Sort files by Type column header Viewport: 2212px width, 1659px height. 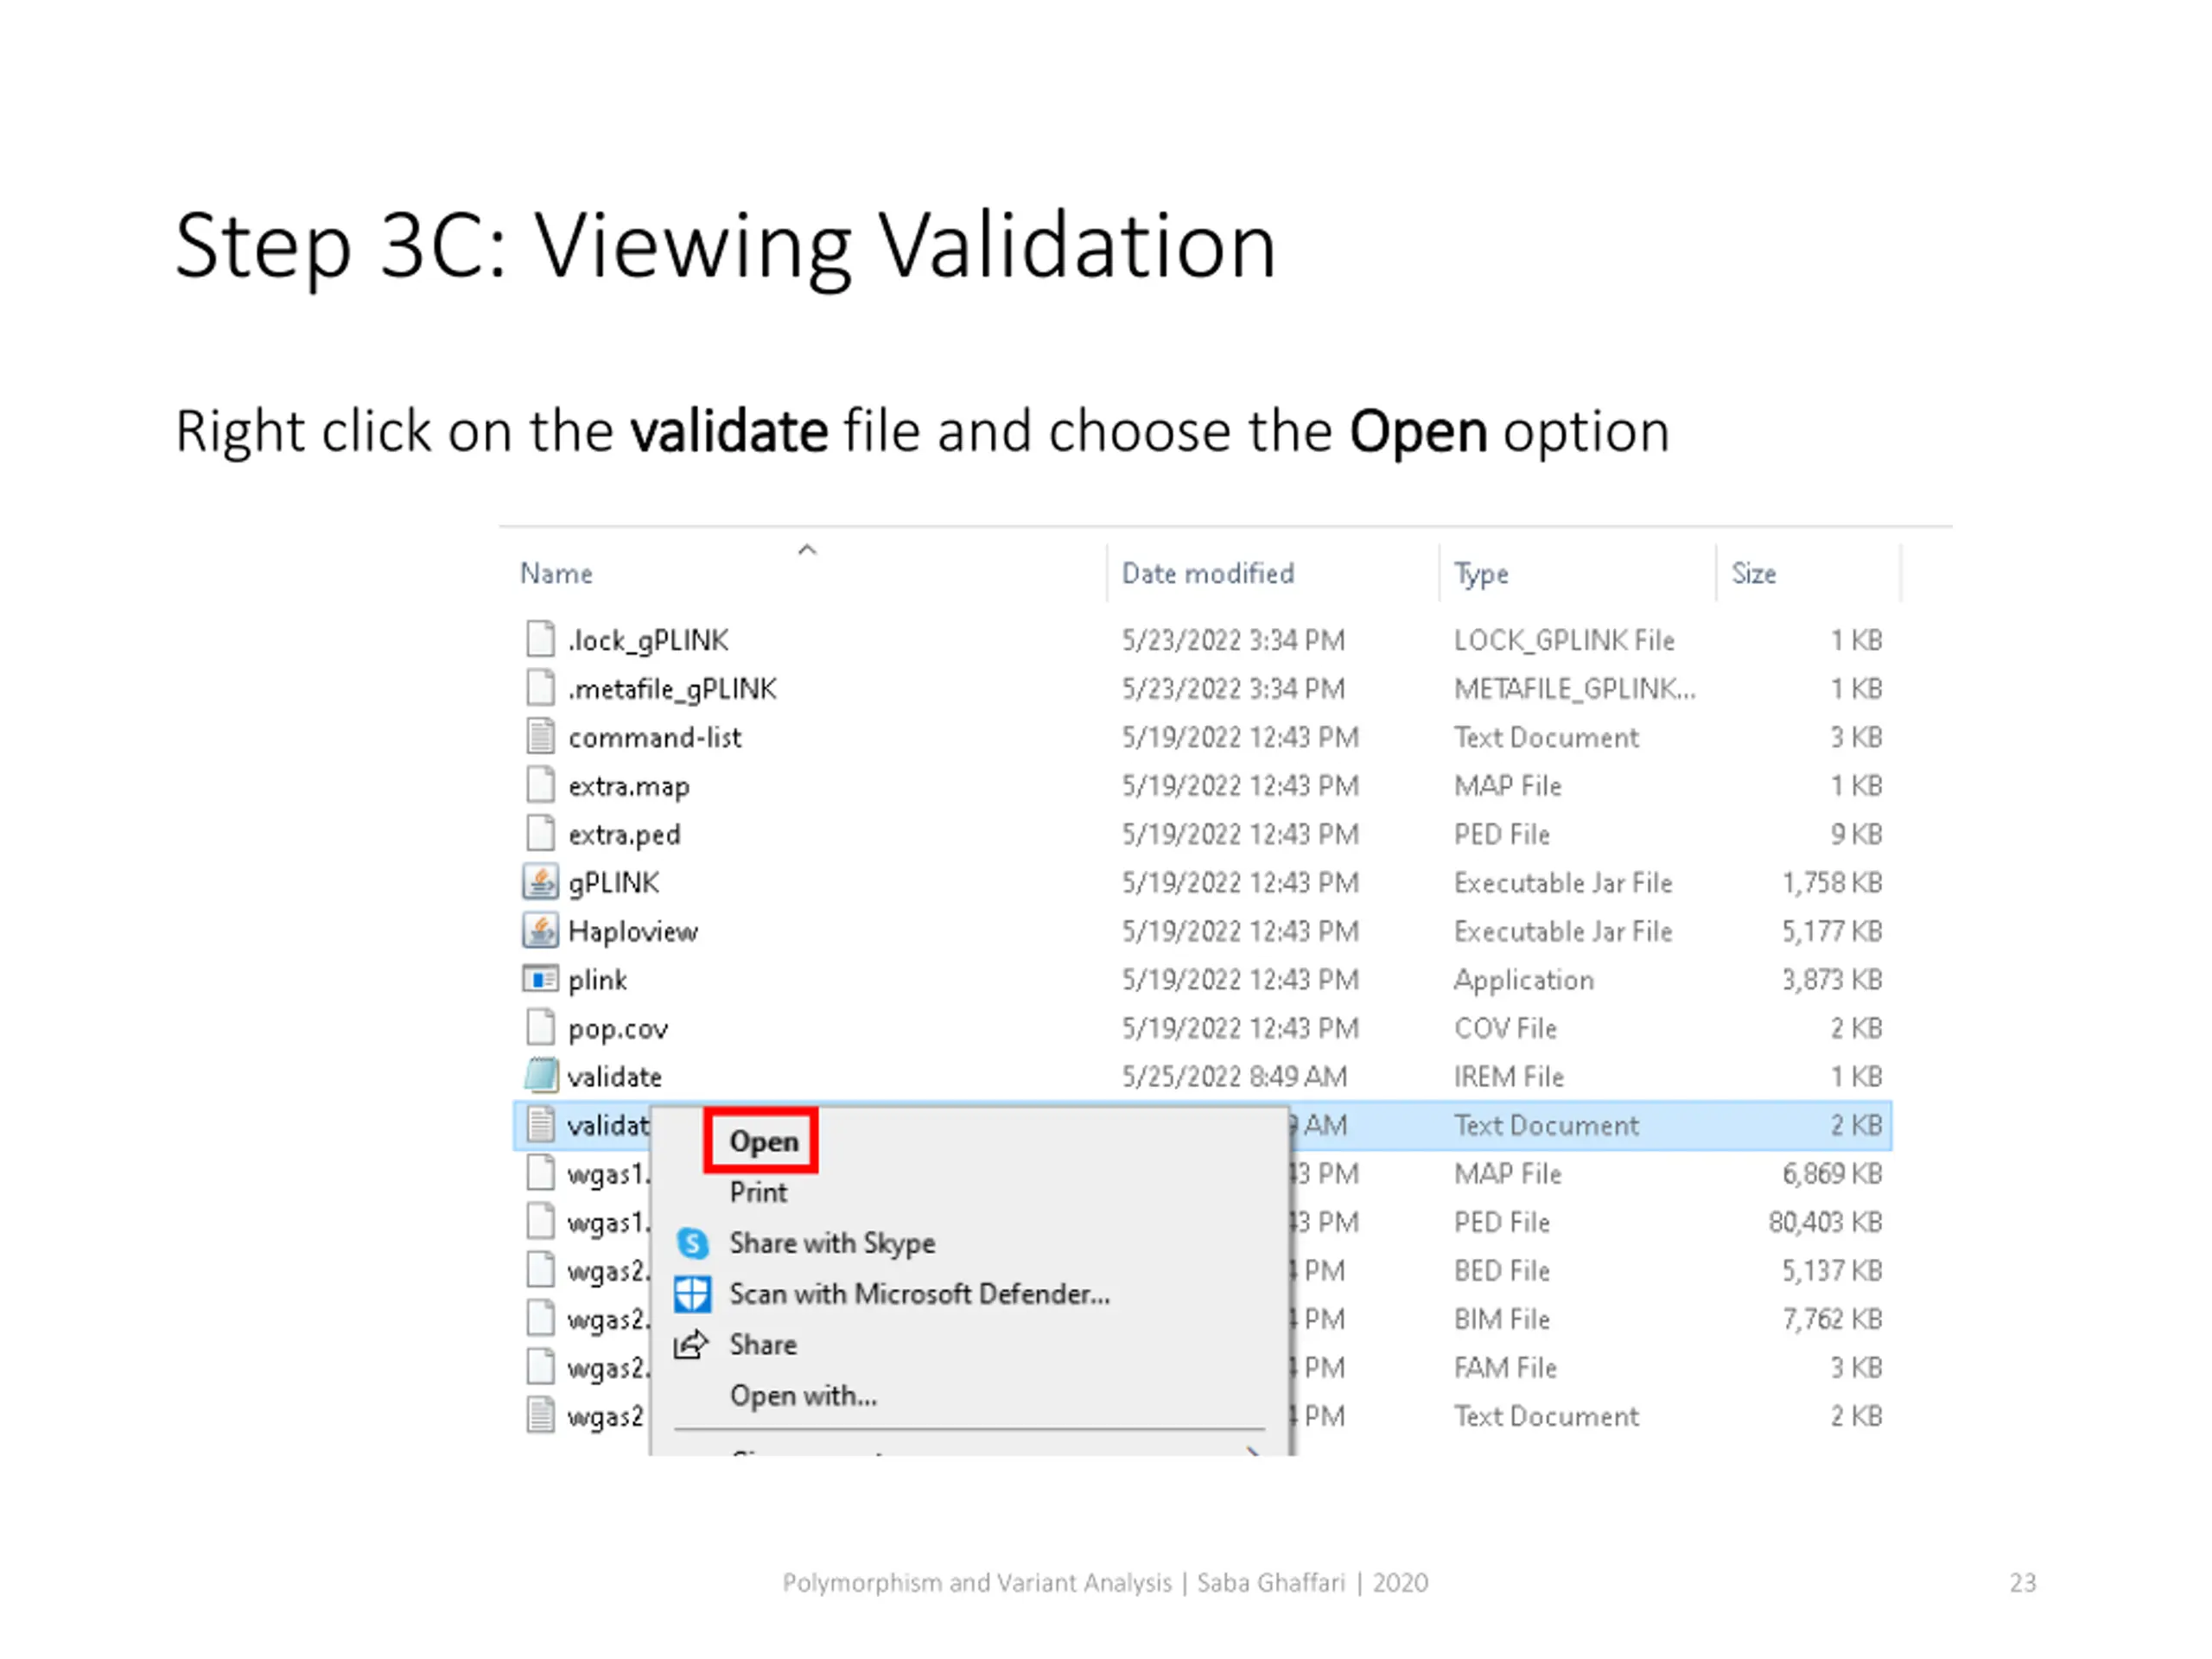(x=1481, y=574)
